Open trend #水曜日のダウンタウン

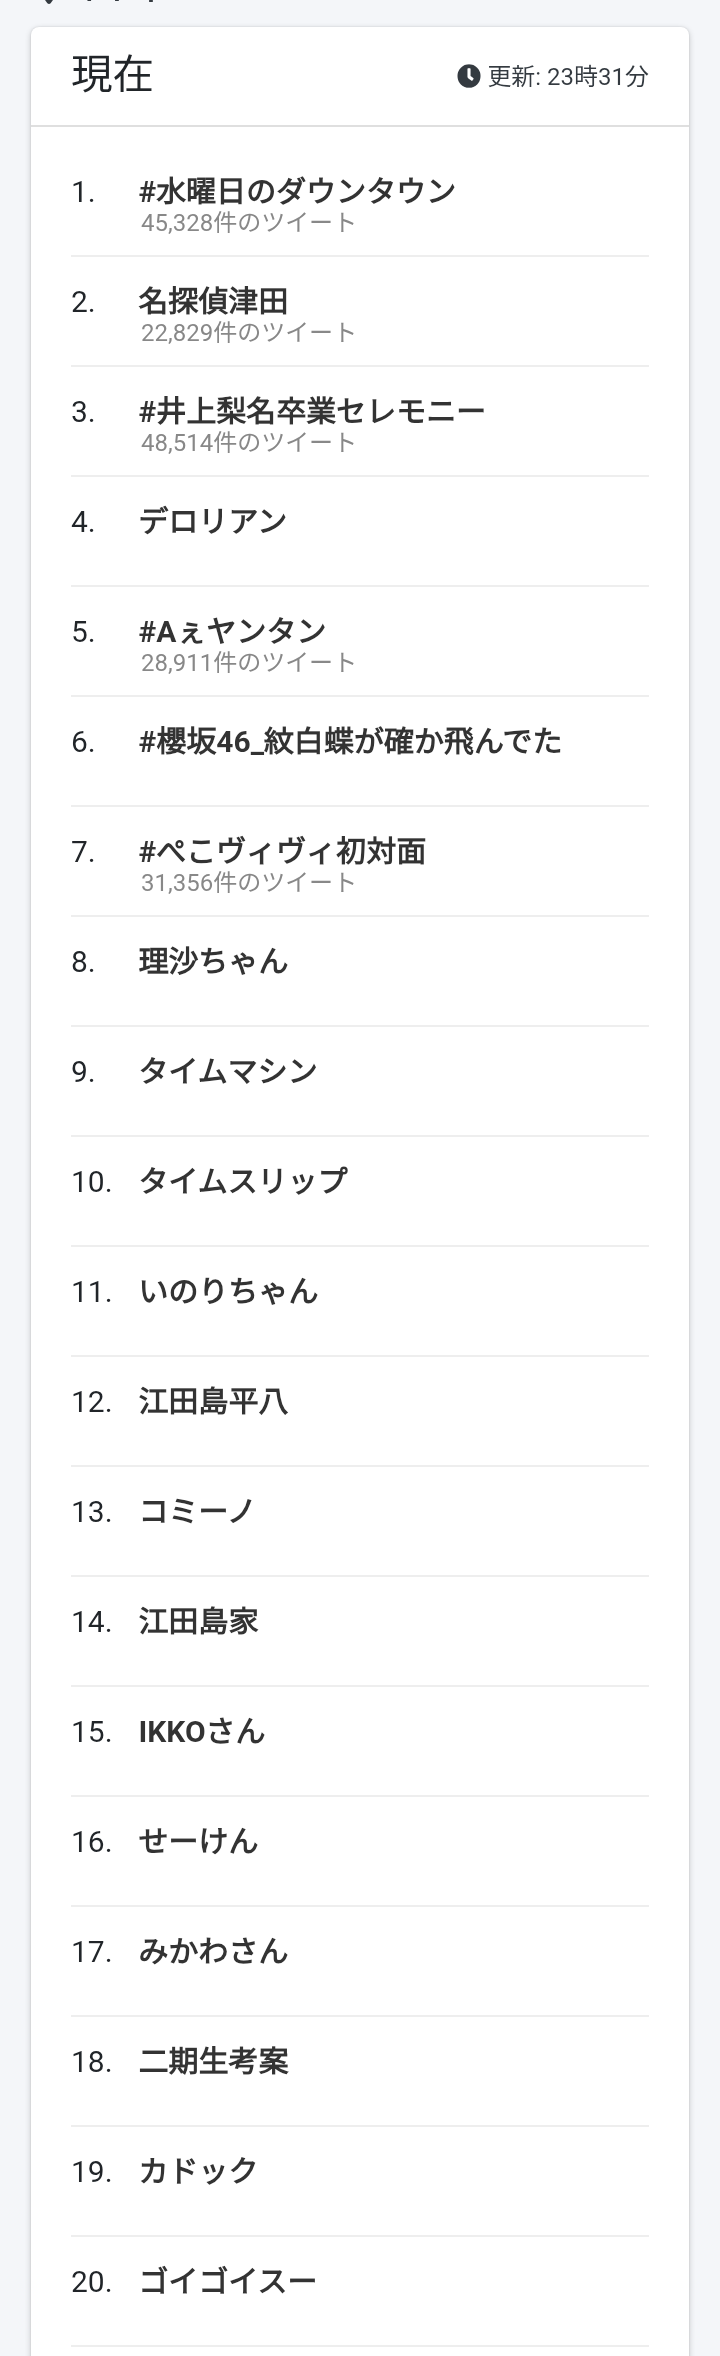point(297,191)
